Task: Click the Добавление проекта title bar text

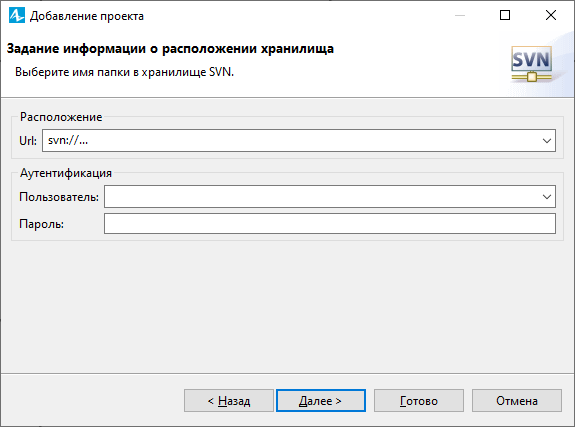Action: [87, 16]
